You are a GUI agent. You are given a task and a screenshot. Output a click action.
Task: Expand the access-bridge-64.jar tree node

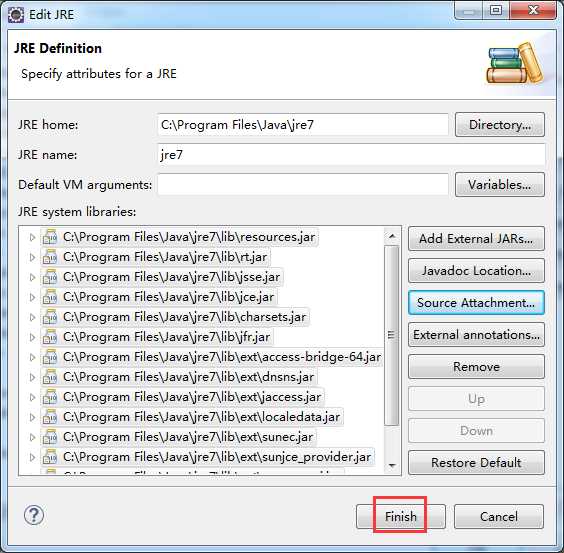pyautogui.click(x=32, y=357)
